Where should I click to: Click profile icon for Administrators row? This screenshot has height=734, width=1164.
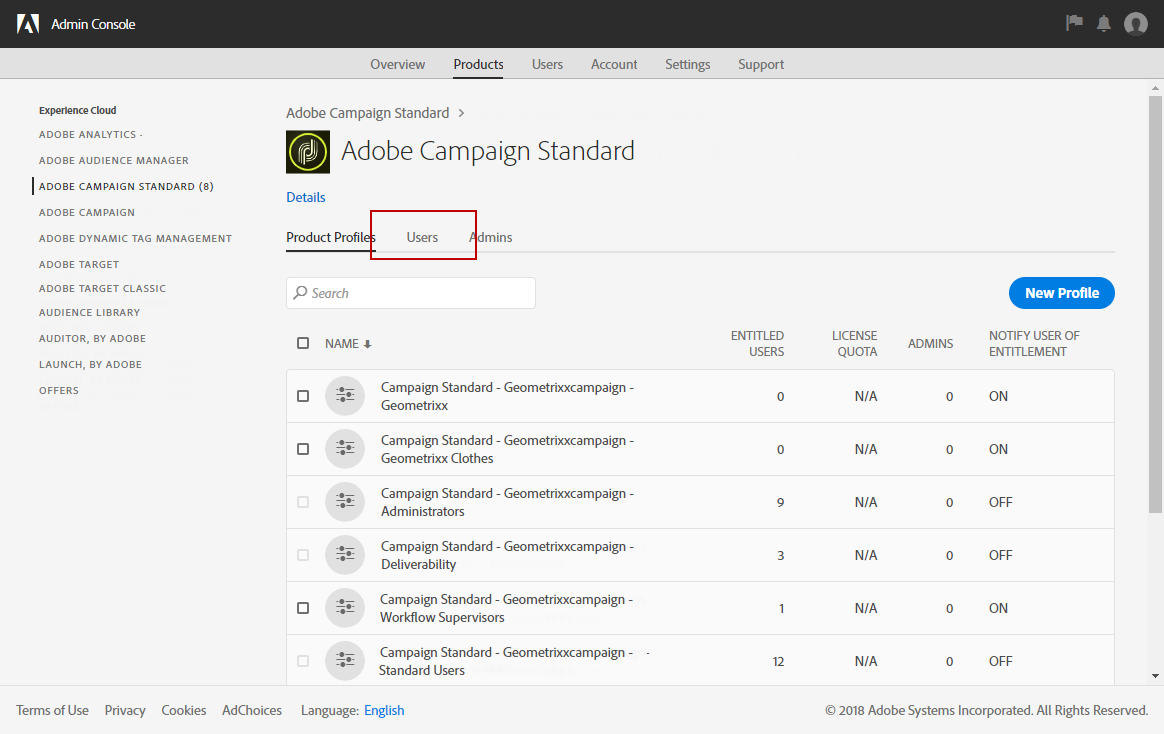click(x=345, y=502)
